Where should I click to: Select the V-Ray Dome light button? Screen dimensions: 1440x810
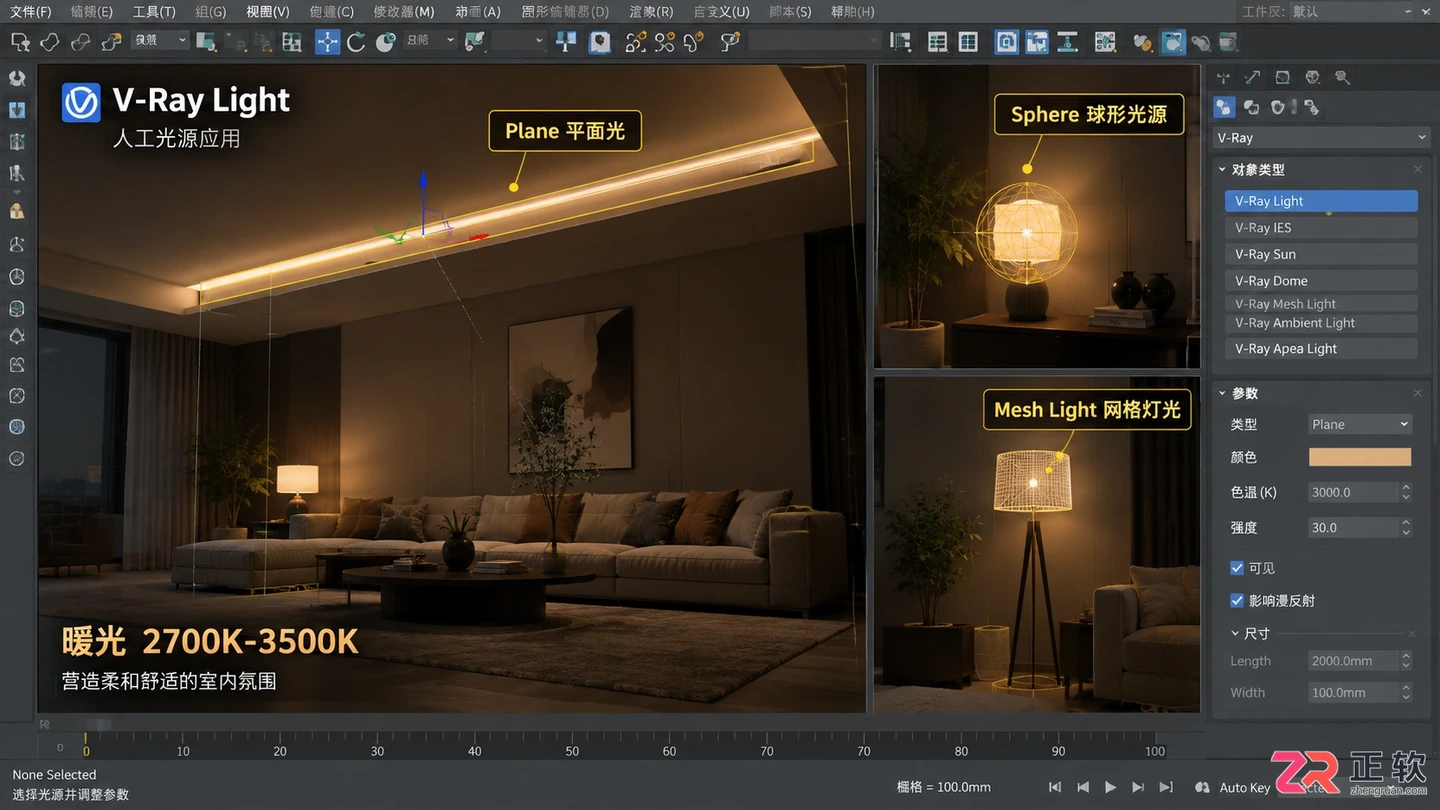tap(1321, 281)
